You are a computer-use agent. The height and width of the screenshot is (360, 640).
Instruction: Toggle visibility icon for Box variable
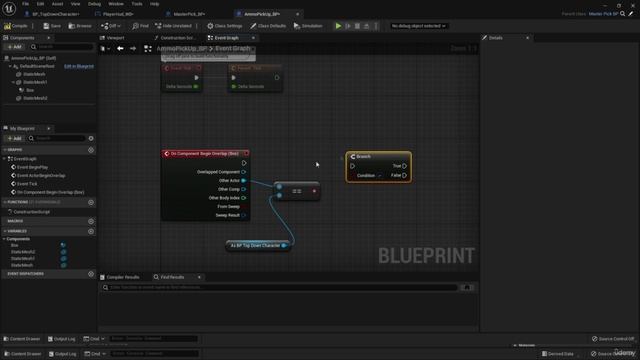tap(63, 245)
